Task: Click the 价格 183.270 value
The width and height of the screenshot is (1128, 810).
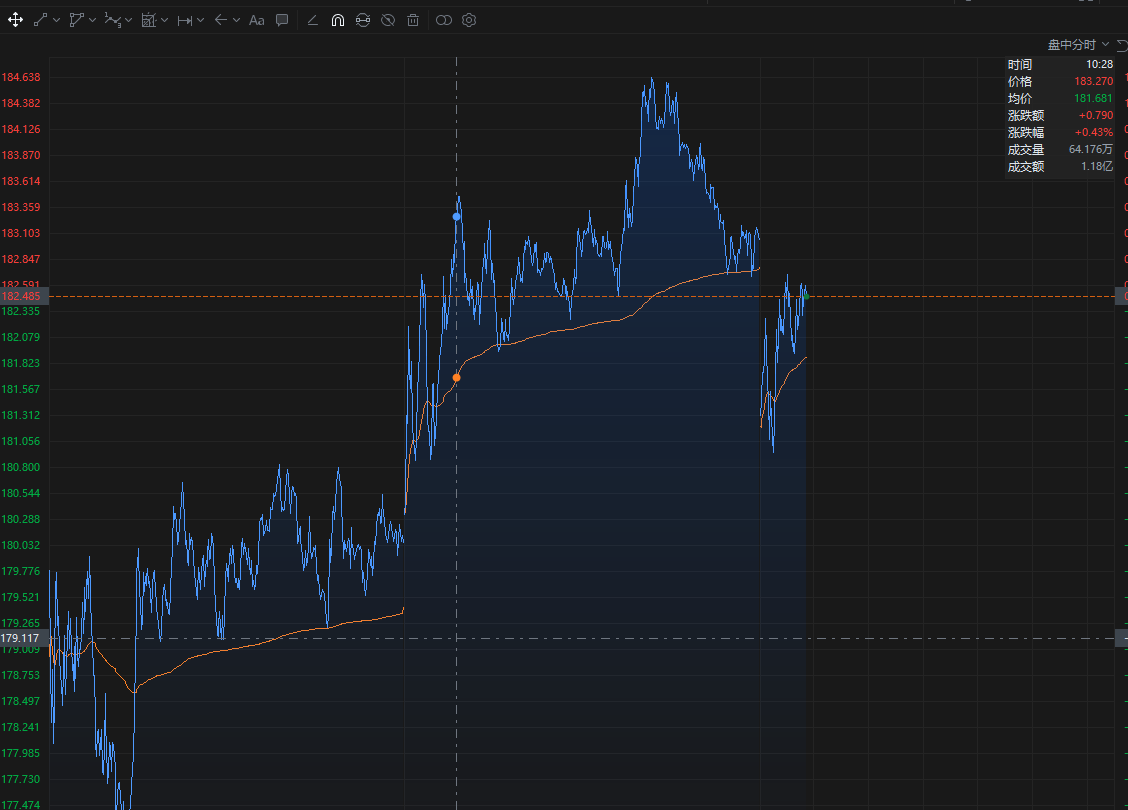Action: [x=1093, y=81]
